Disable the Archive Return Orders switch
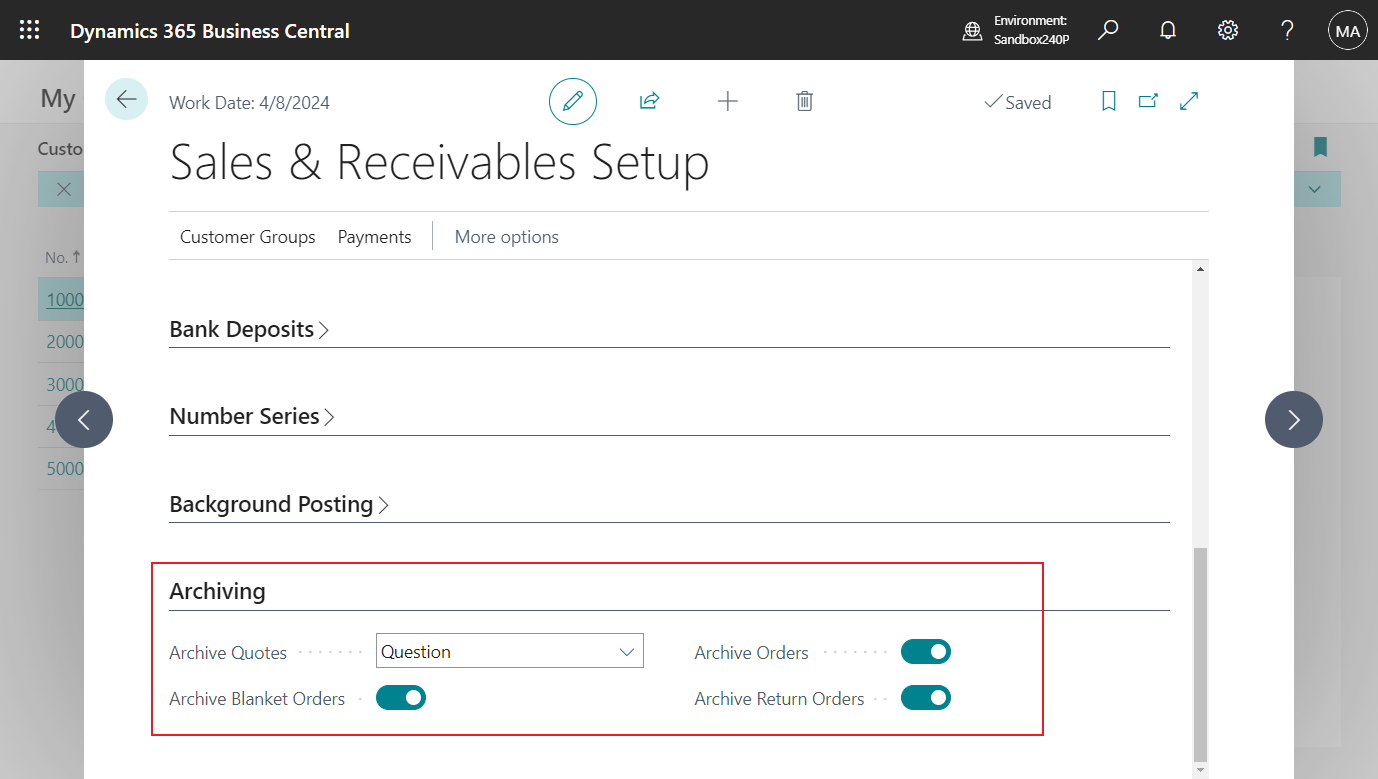 [925, 698]
